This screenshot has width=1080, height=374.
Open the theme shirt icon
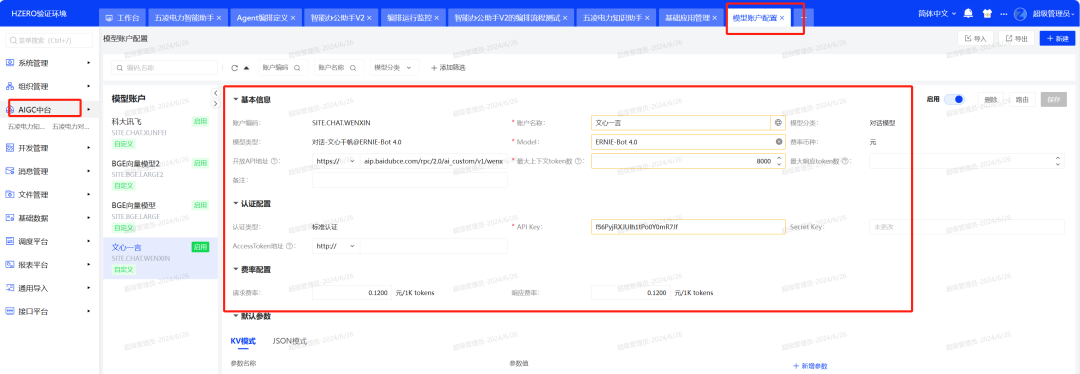click(986, 14)
